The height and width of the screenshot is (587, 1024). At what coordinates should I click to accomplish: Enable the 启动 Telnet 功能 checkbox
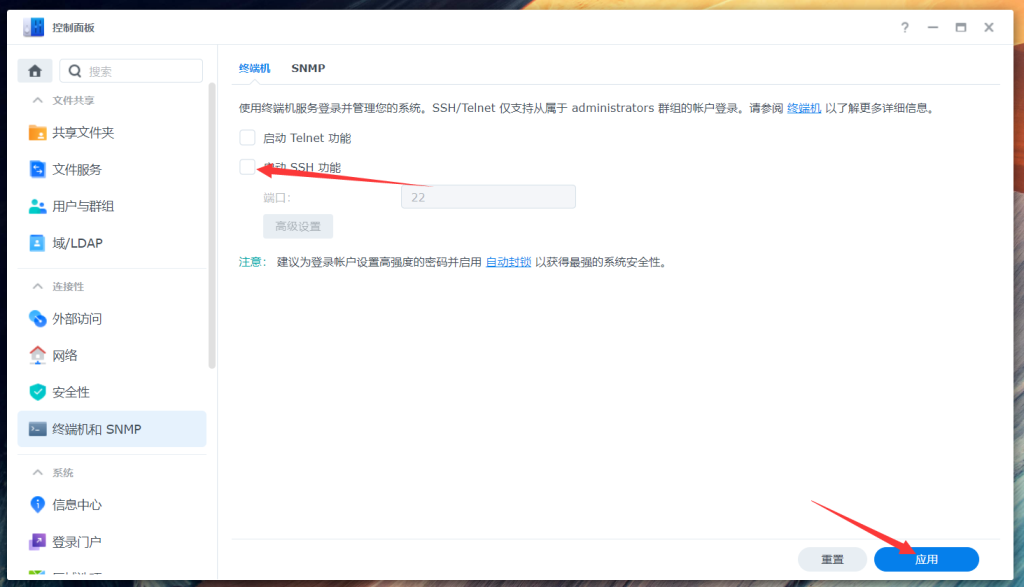coord(247,137)
